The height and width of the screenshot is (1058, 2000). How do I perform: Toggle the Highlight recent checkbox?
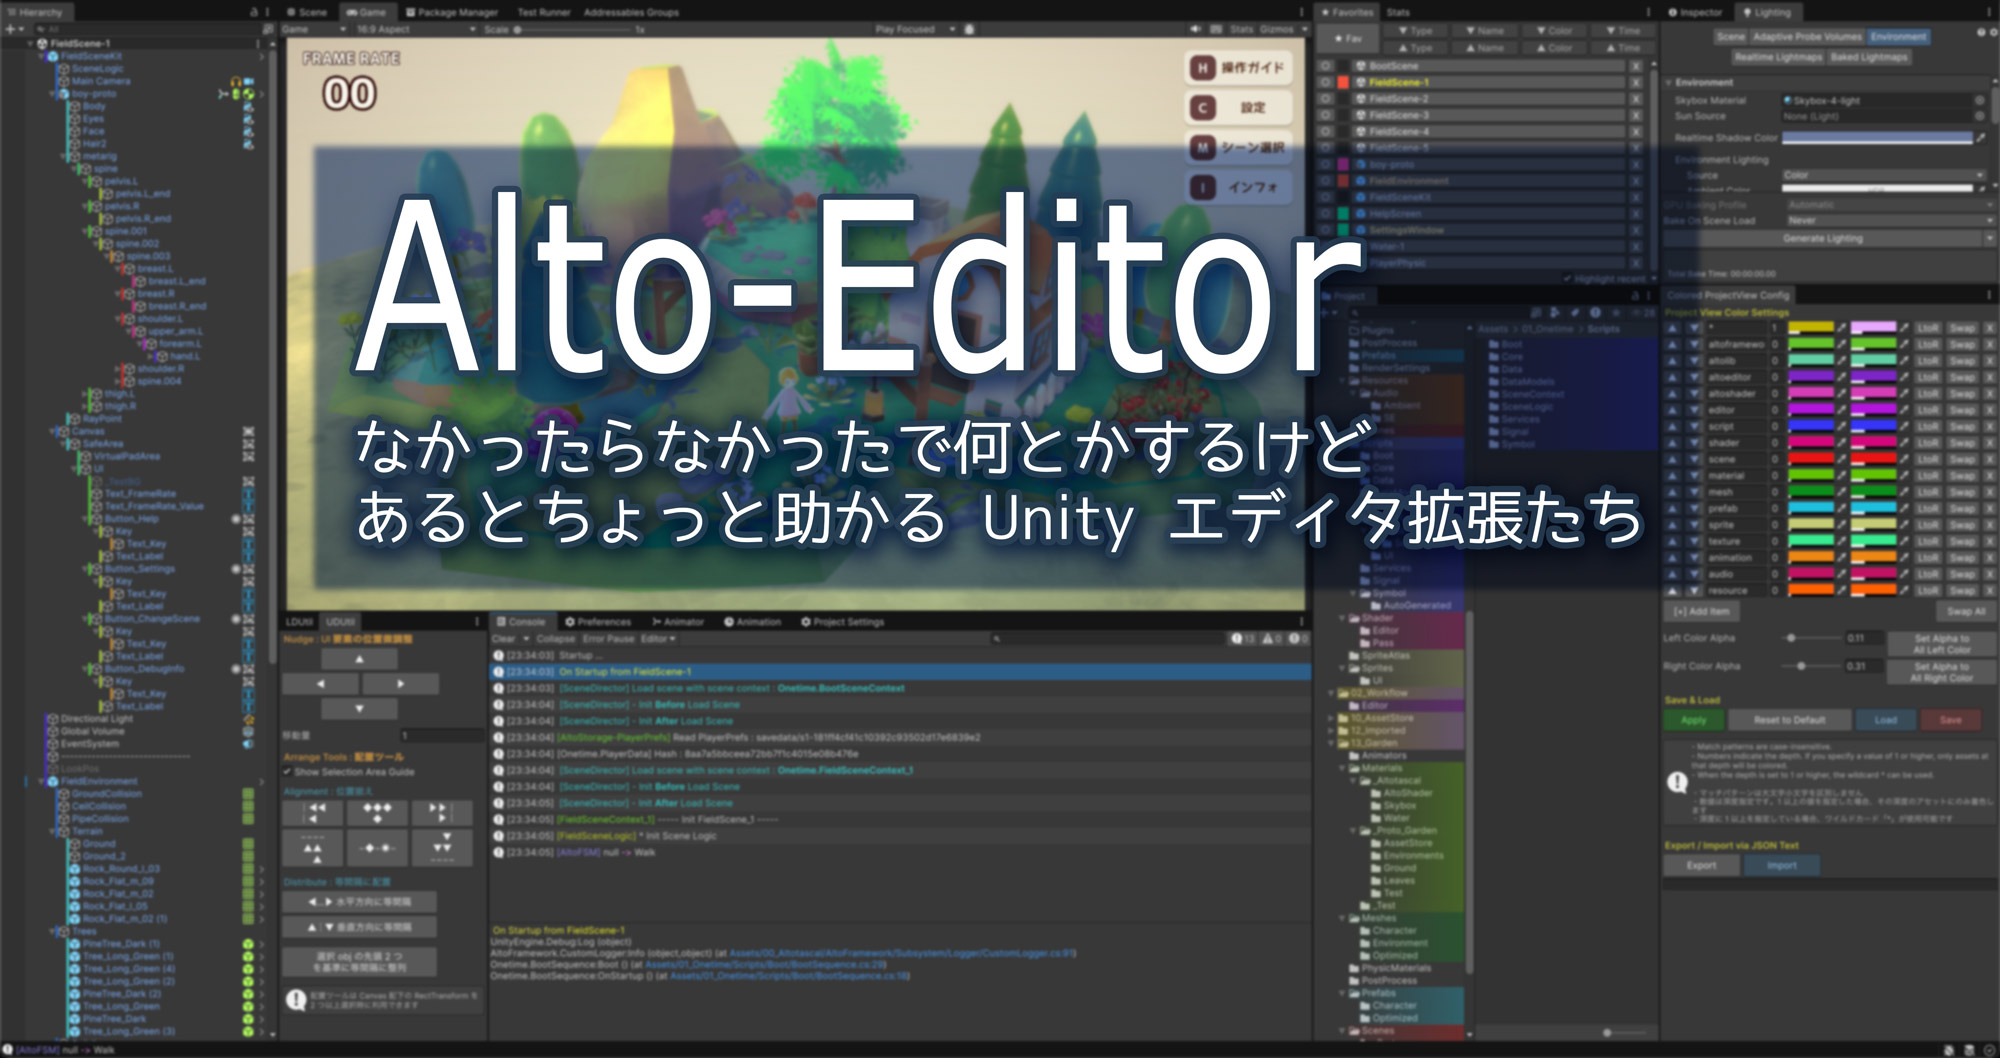tap(1567, 279)
